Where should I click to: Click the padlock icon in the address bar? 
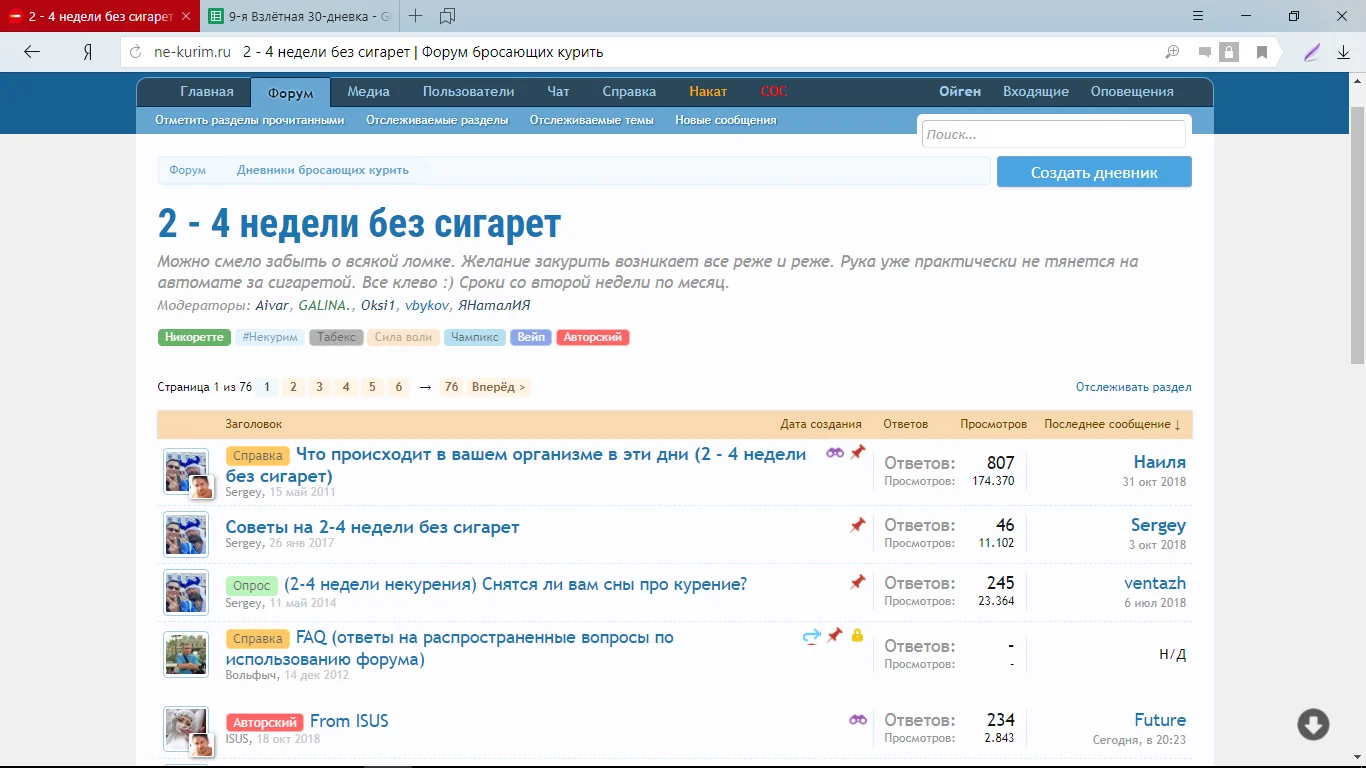tap(1229, 53)
